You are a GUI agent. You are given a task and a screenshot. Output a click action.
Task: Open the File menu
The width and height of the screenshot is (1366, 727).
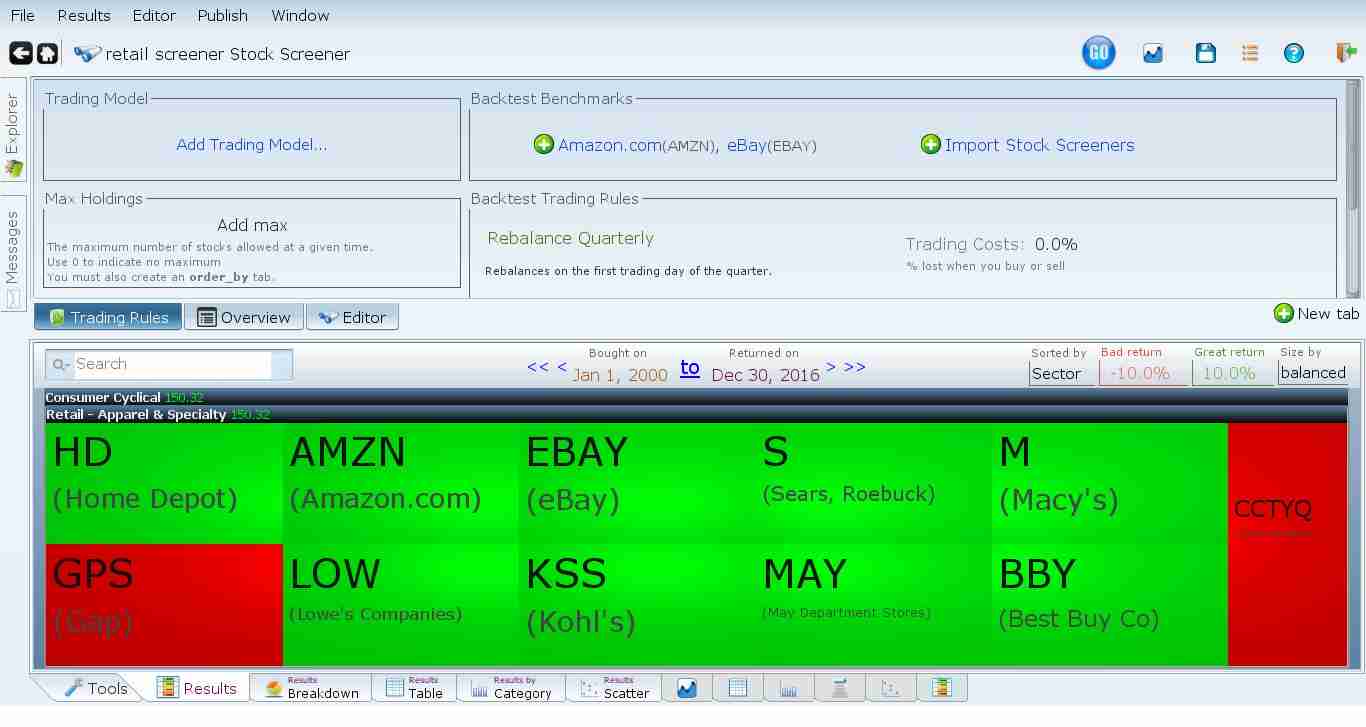(22, 15)
